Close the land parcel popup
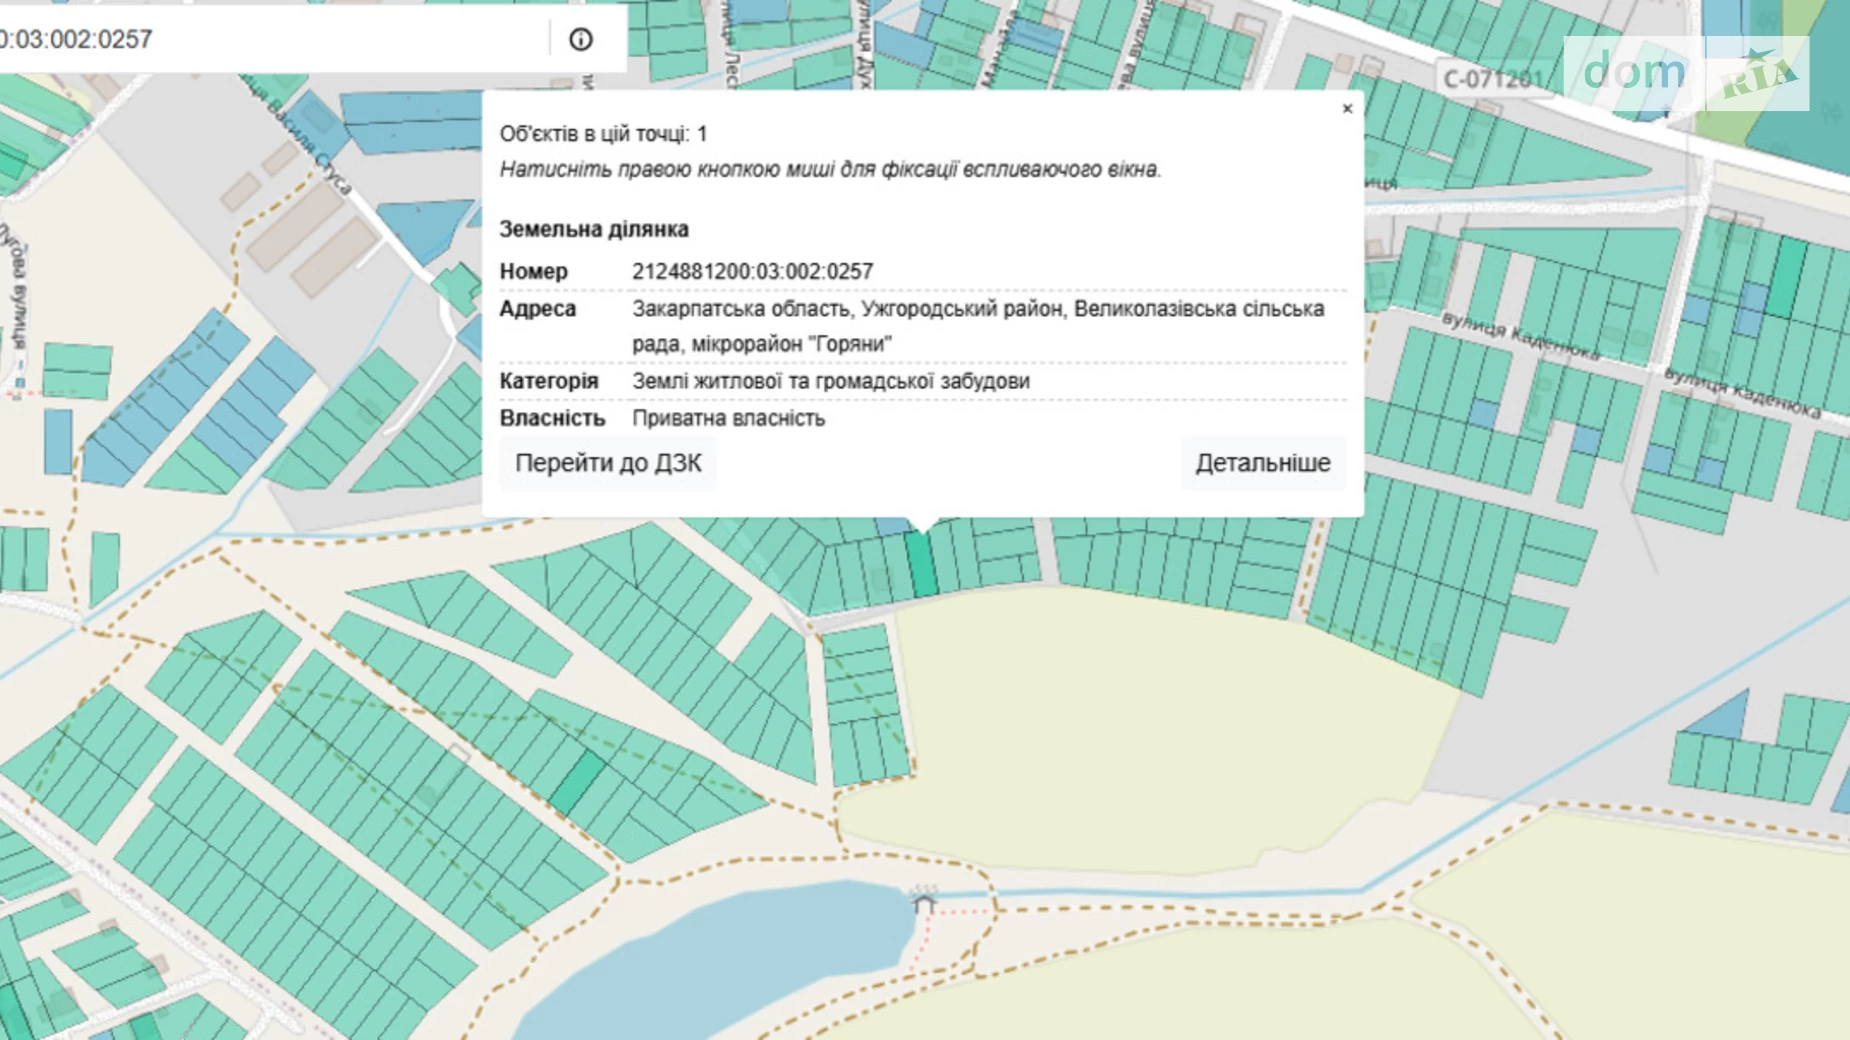Image resolution: width=1850 pixels, height=1040 pixels. [x=1347, y=109]
